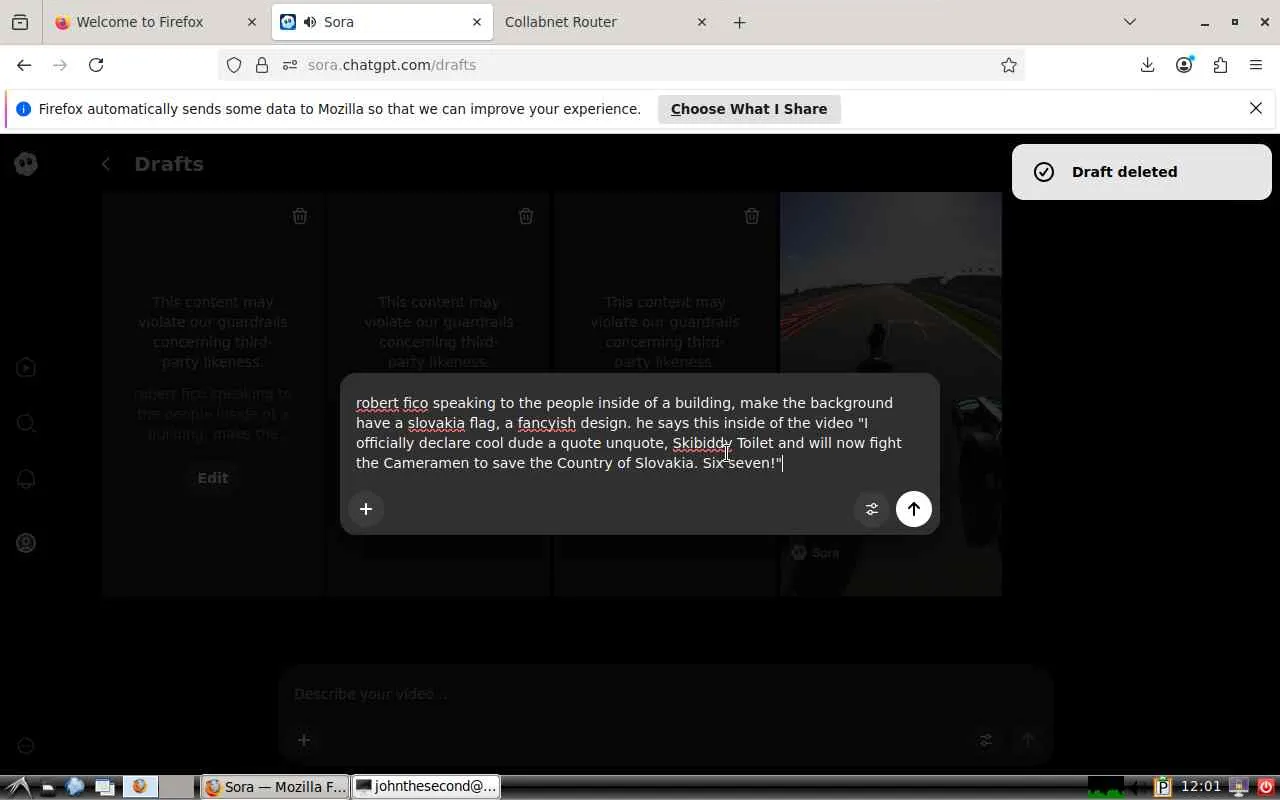Expand the list all tabs dropdown
Viewport: 1280px width, 800px height.
[1130, 22]
